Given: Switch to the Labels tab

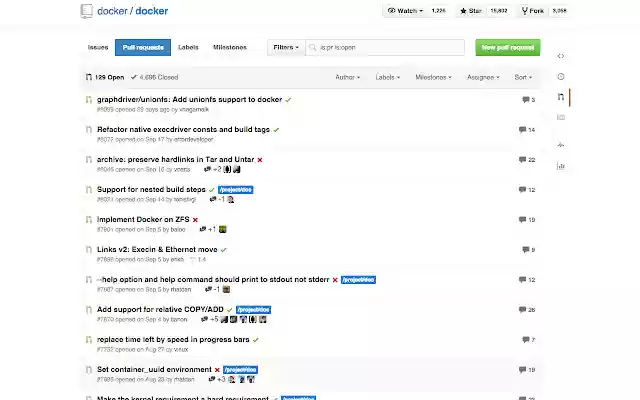Looking at the screenshot, I should click(x=188, y=47).
